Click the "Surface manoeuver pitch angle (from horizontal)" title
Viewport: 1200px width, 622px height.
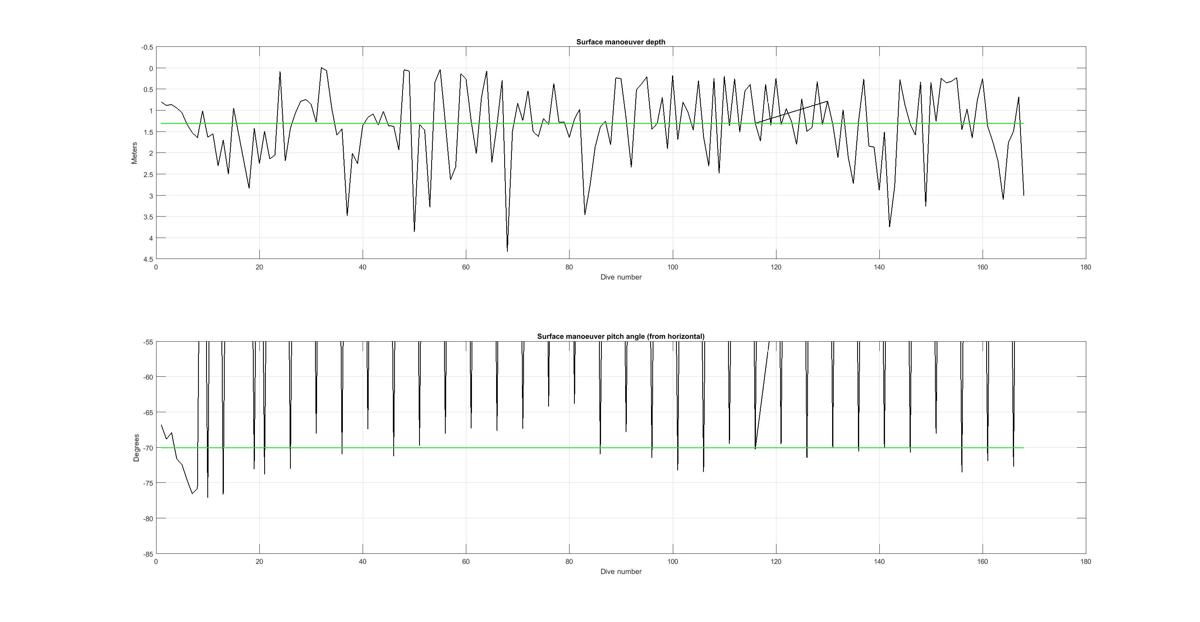[x=621, y=336]
